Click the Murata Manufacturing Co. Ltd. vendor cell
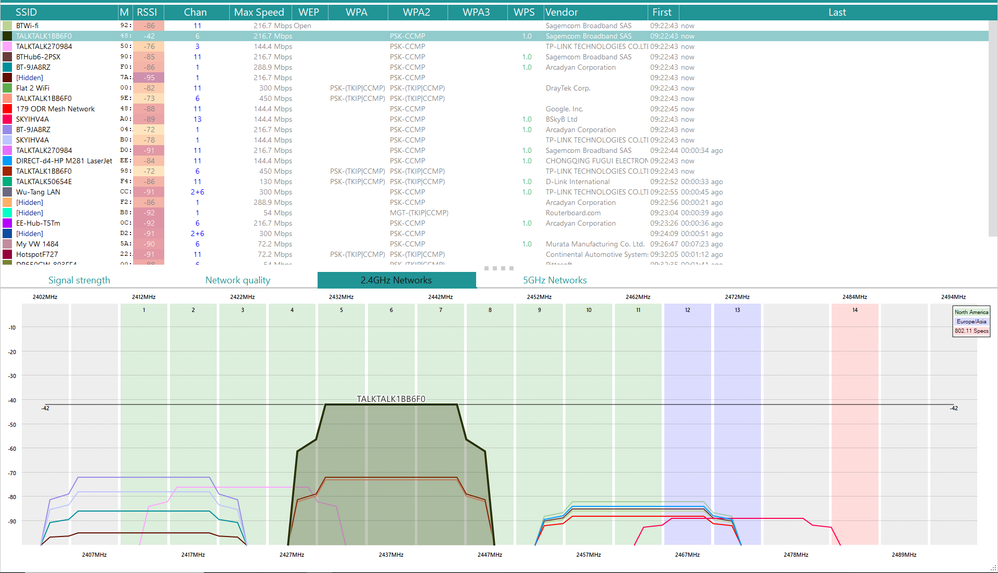Screen dimensions: 998x573 click(595, 244)
